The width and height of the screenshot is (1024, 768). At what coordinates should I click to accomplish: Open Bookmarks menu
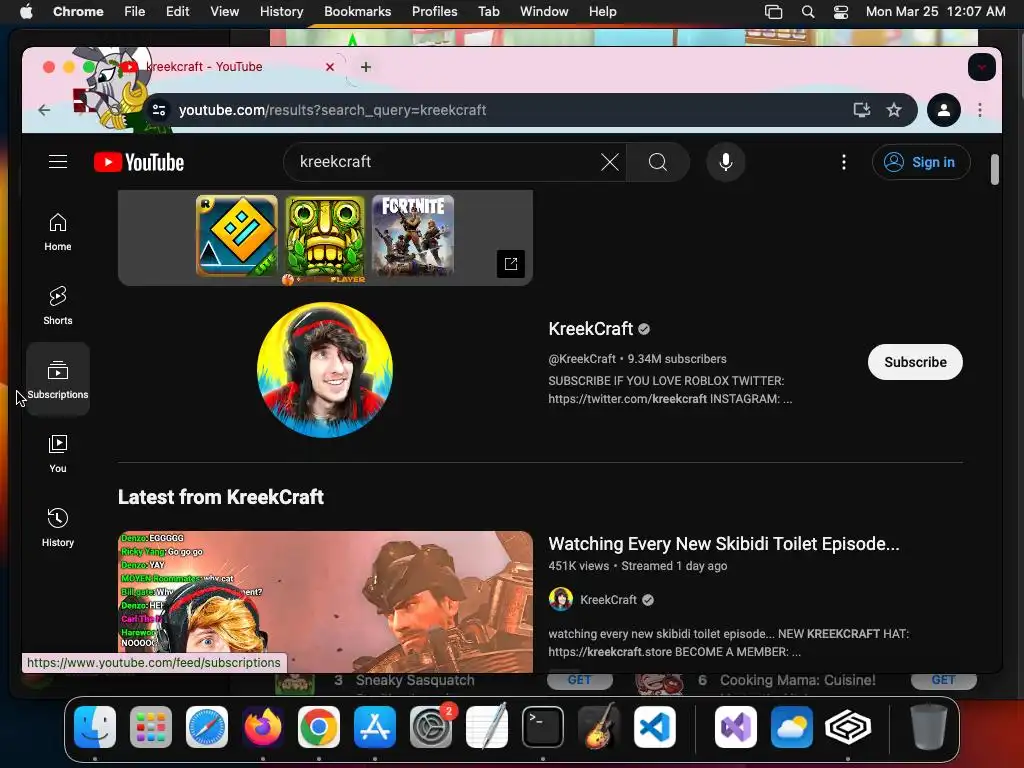click(357, 12)
